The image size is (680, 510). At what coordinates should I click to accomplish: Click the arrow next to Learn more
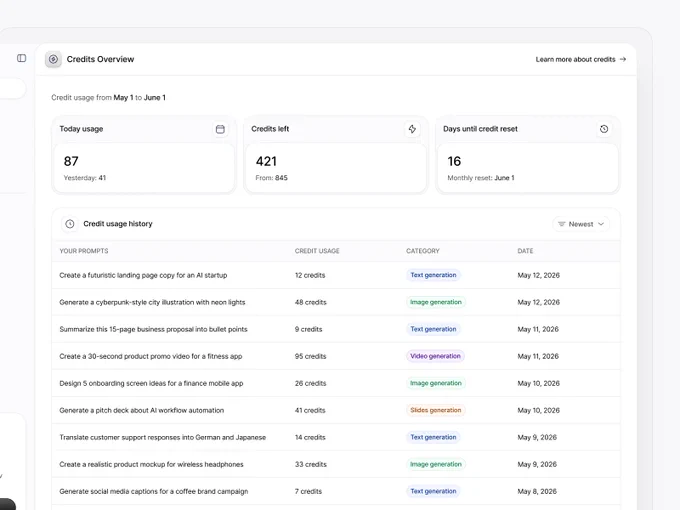click(x=623, y=59)
